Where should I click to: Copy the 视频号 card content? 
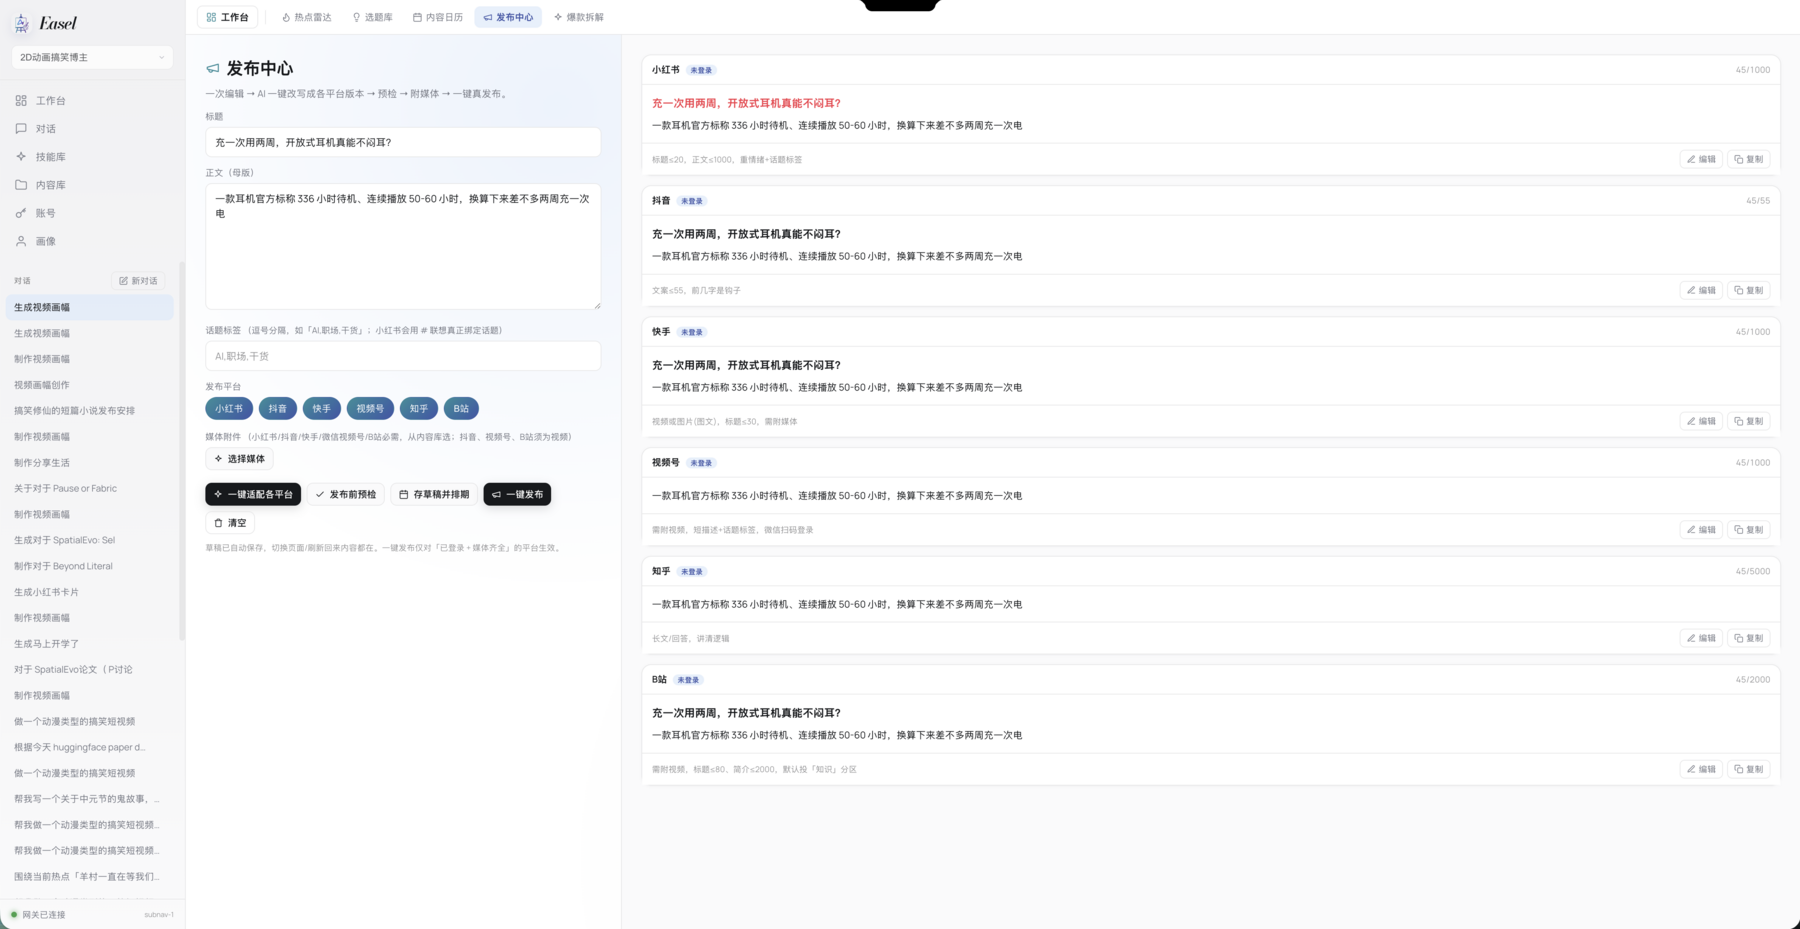pos(1749,530)
